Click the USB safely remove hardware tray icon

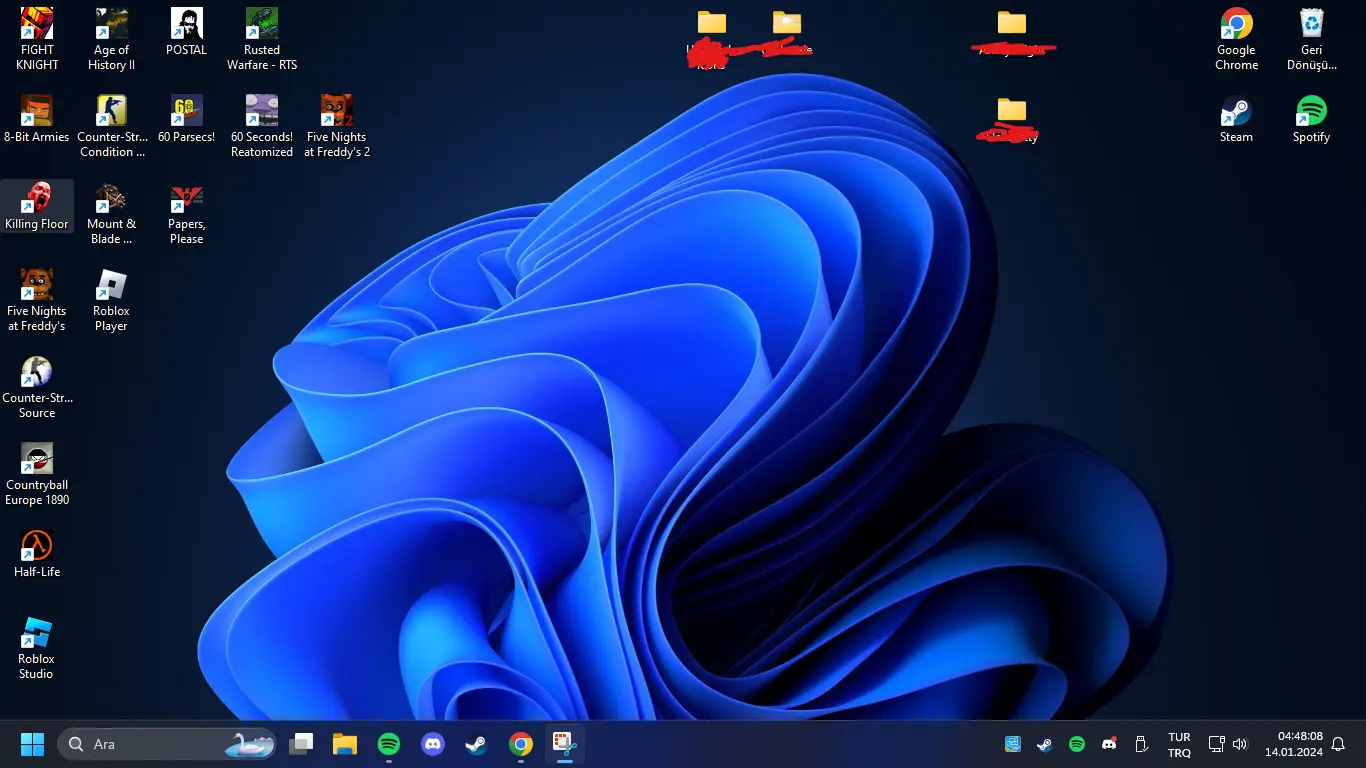[1141, 744]
